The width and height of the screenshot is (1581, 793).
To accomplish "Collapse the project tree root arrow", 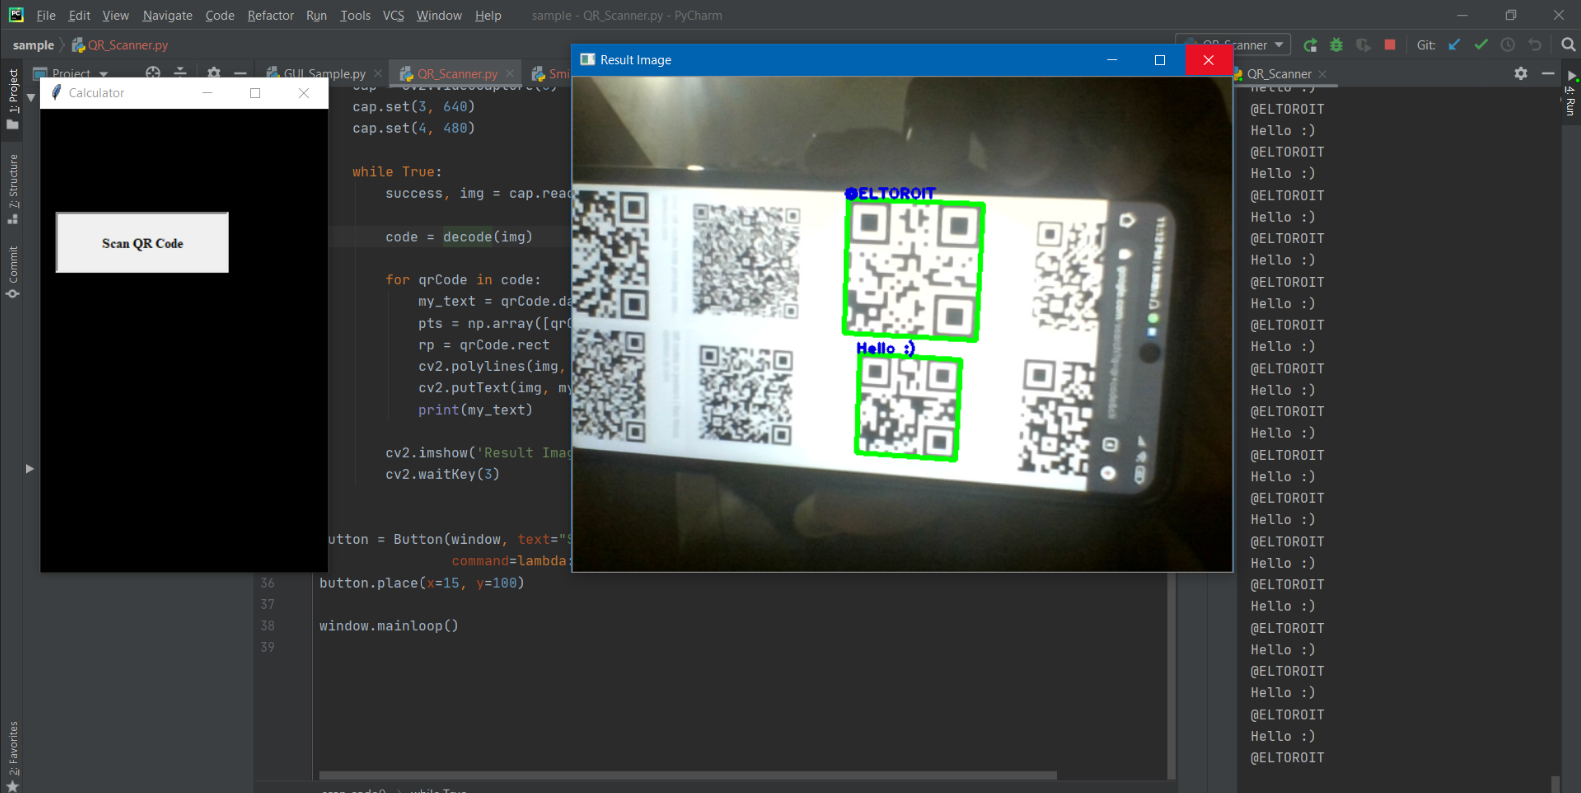I will (x=31, y=98).
